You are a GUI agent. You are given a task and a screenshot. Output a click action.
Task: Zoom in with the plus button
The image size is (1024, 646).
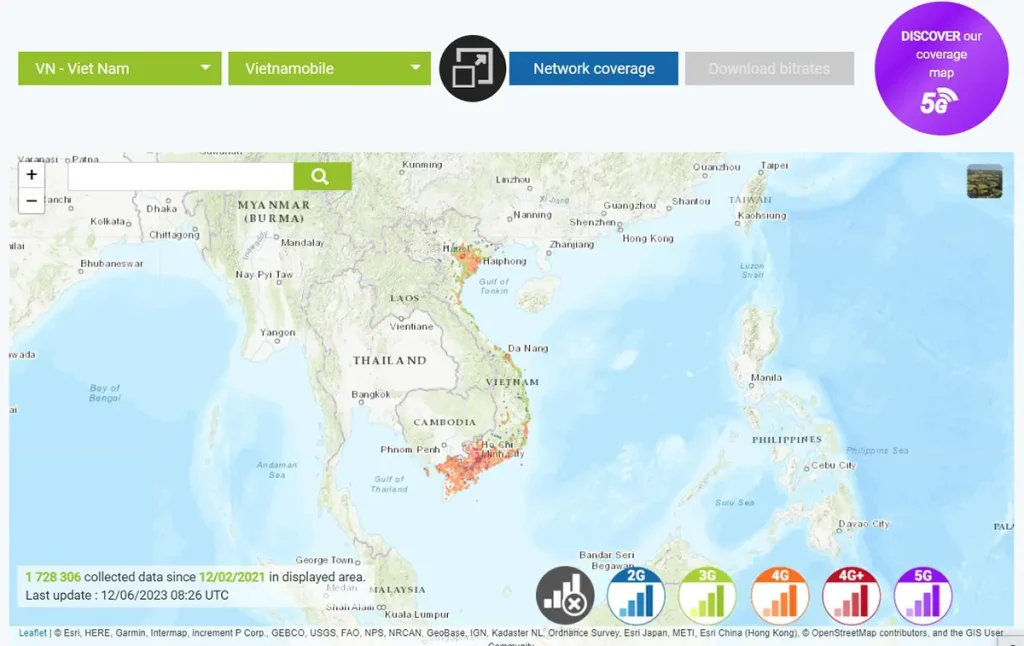click(32, 175)
